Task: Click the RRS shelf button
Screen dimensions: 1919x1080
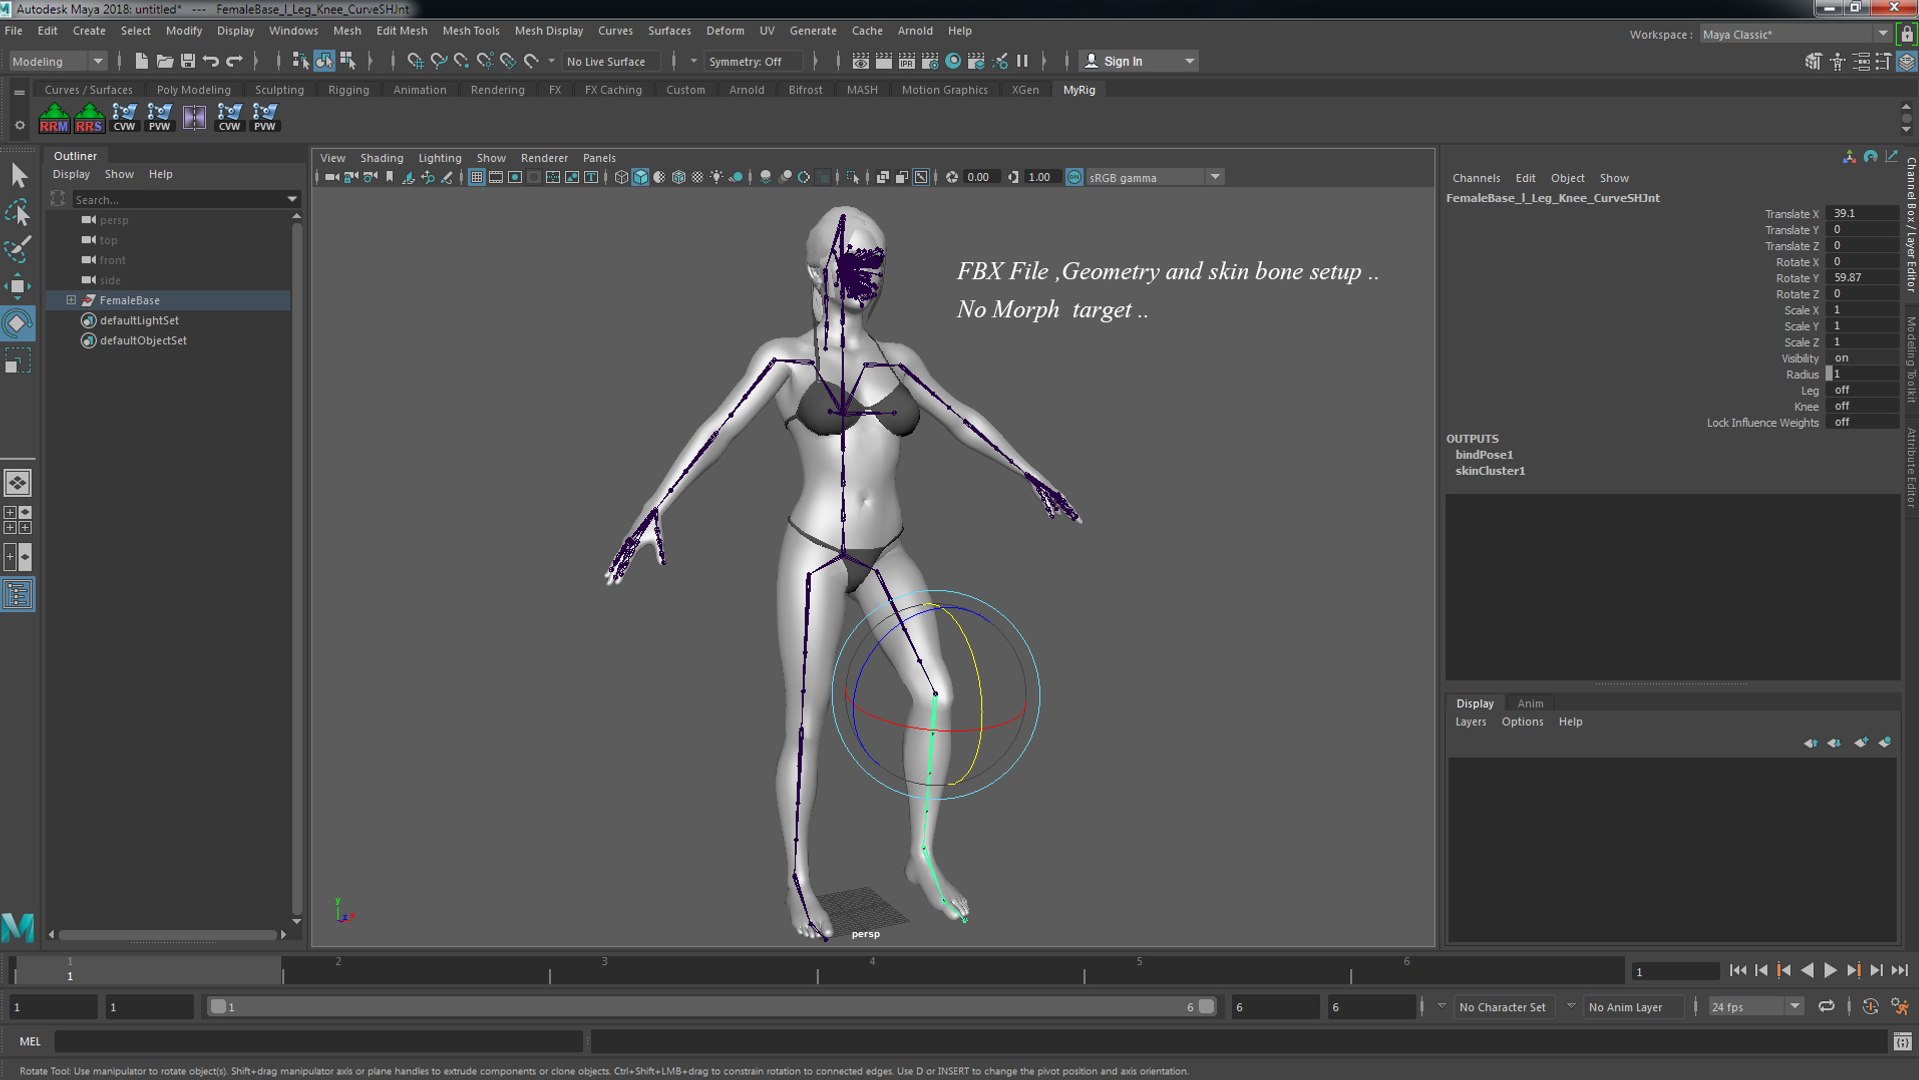Action: pos(89,118)
